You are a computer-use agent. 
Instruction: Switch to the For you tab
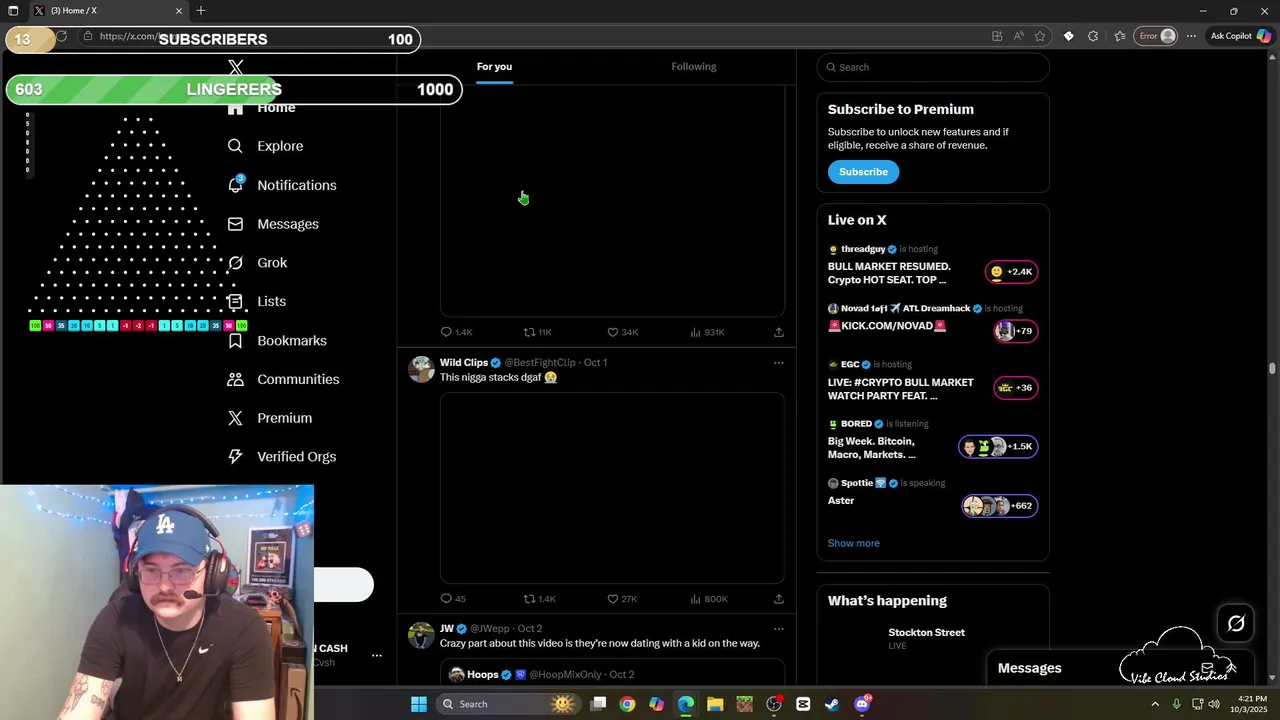coord(494,67)
